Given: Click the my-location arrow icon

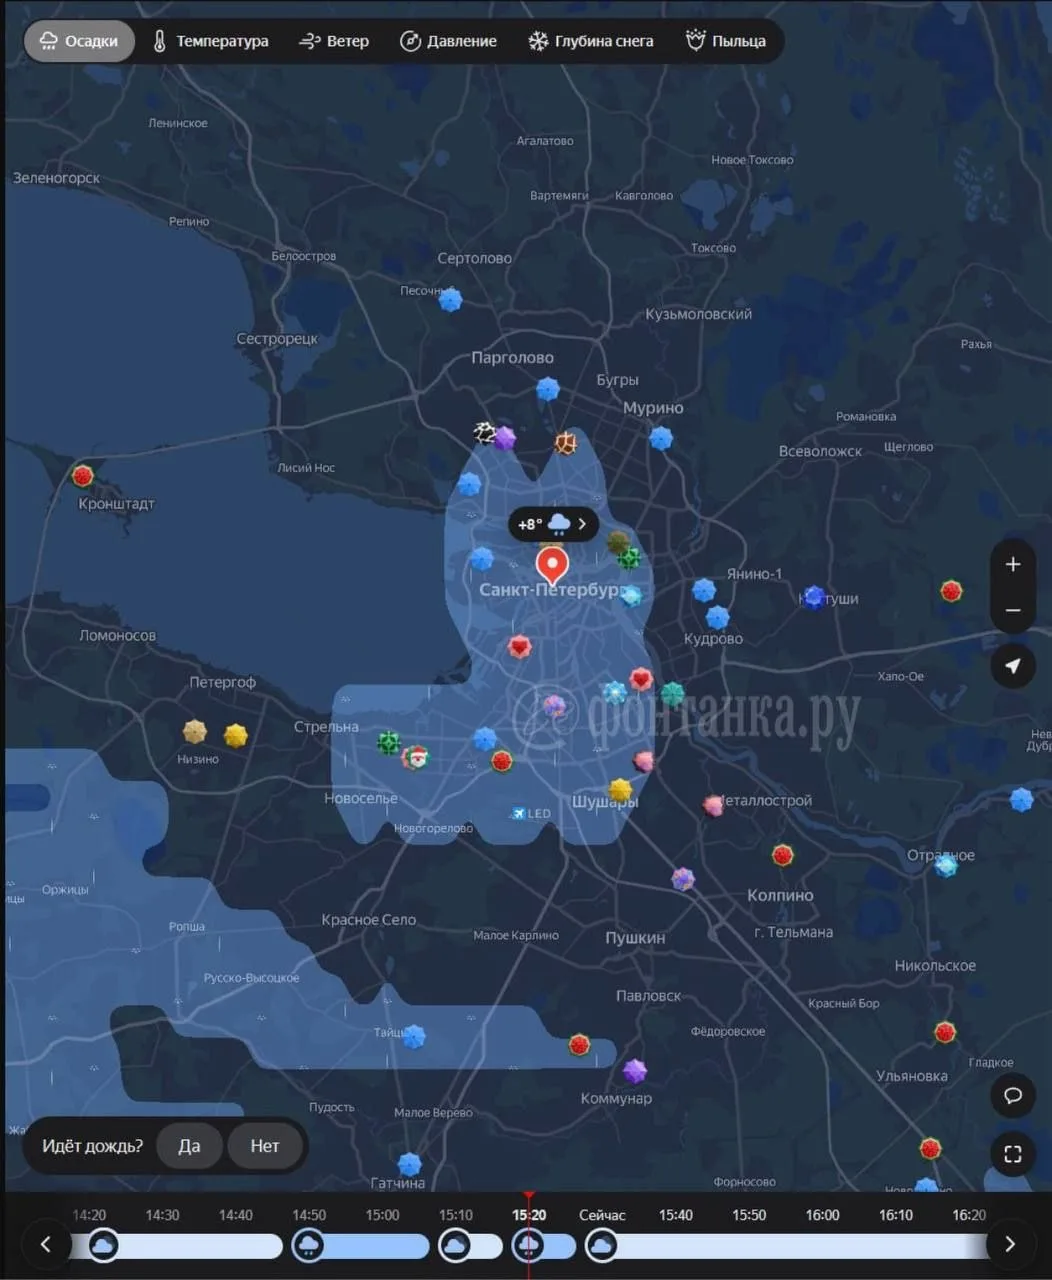Looking at the screenshot, I should (1013, 666).
